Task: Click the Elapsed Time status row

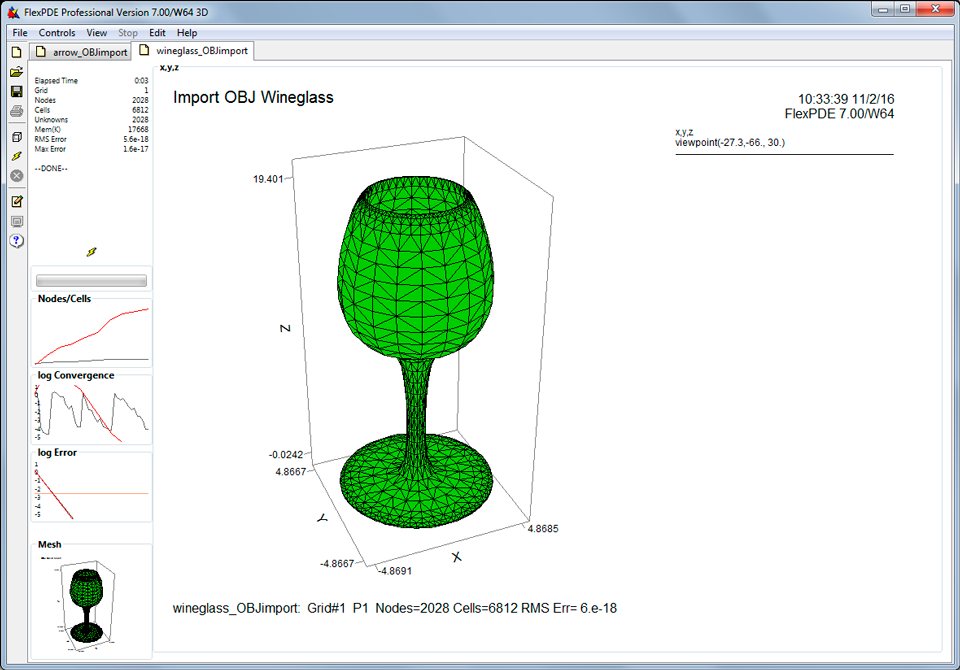Action: (91, 81)
